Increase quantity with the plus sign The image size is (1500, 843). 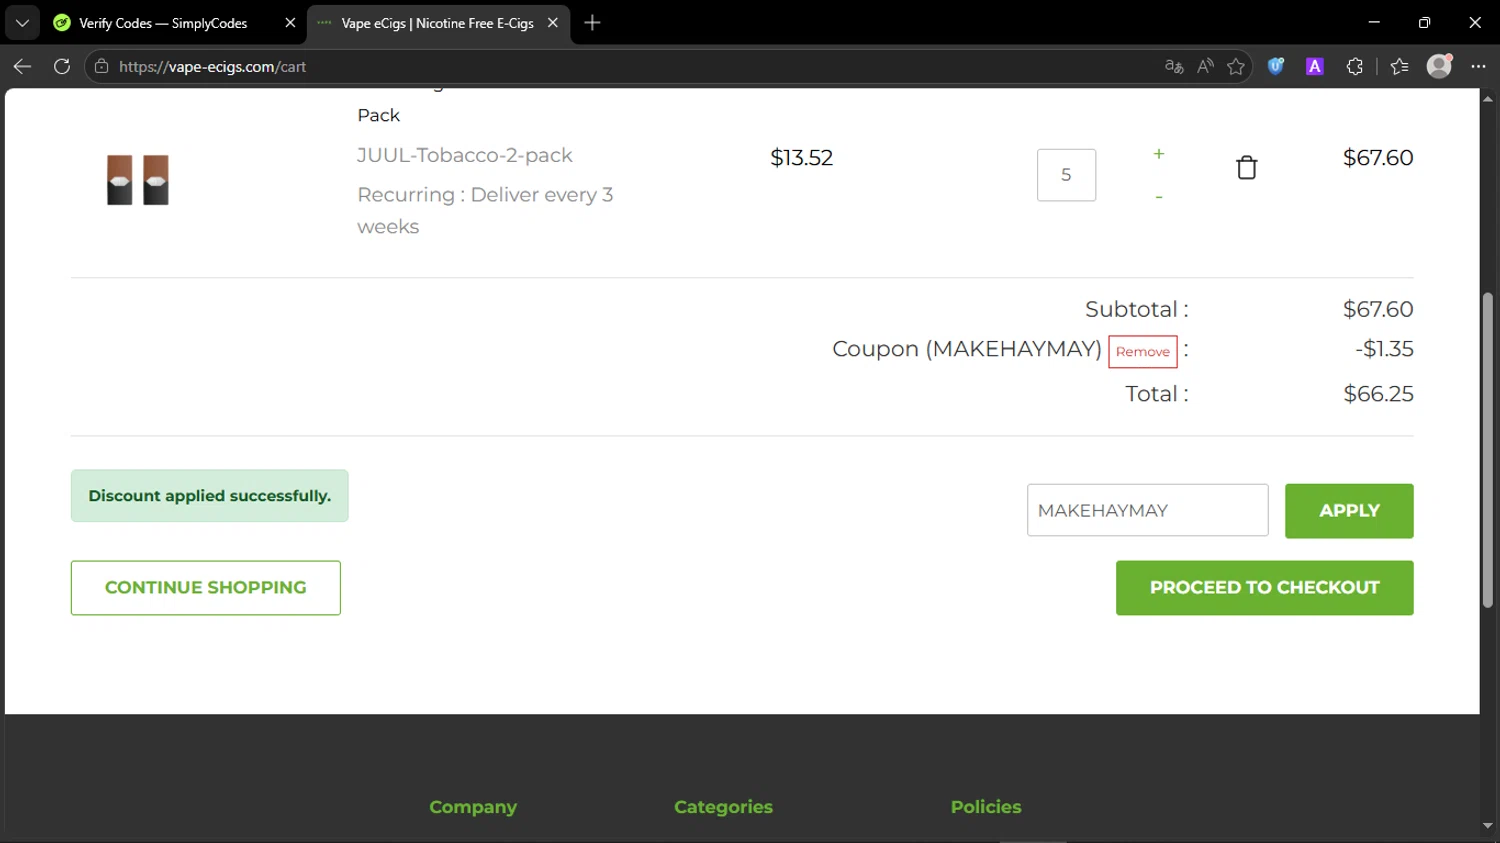(x=1158, y=154)
